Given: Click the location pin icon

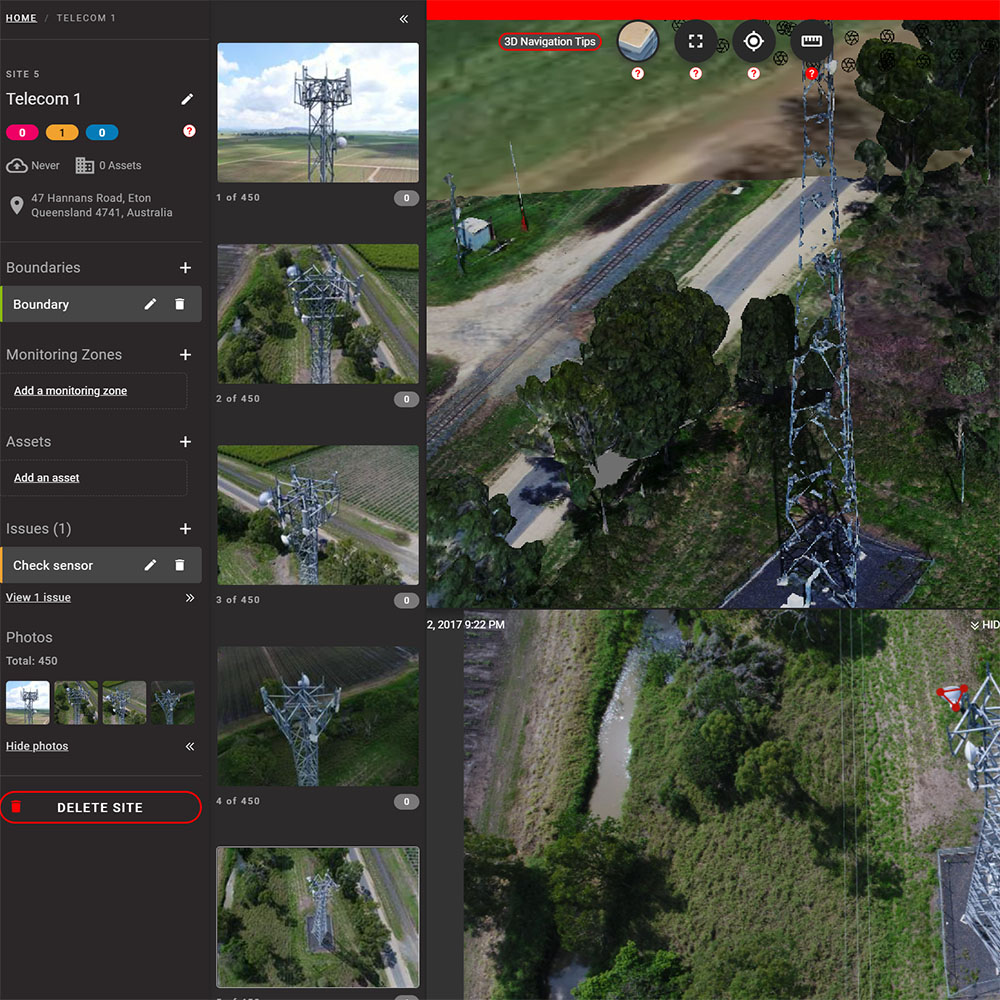Looking at the screenshot, I should click(x=17, y=205).
